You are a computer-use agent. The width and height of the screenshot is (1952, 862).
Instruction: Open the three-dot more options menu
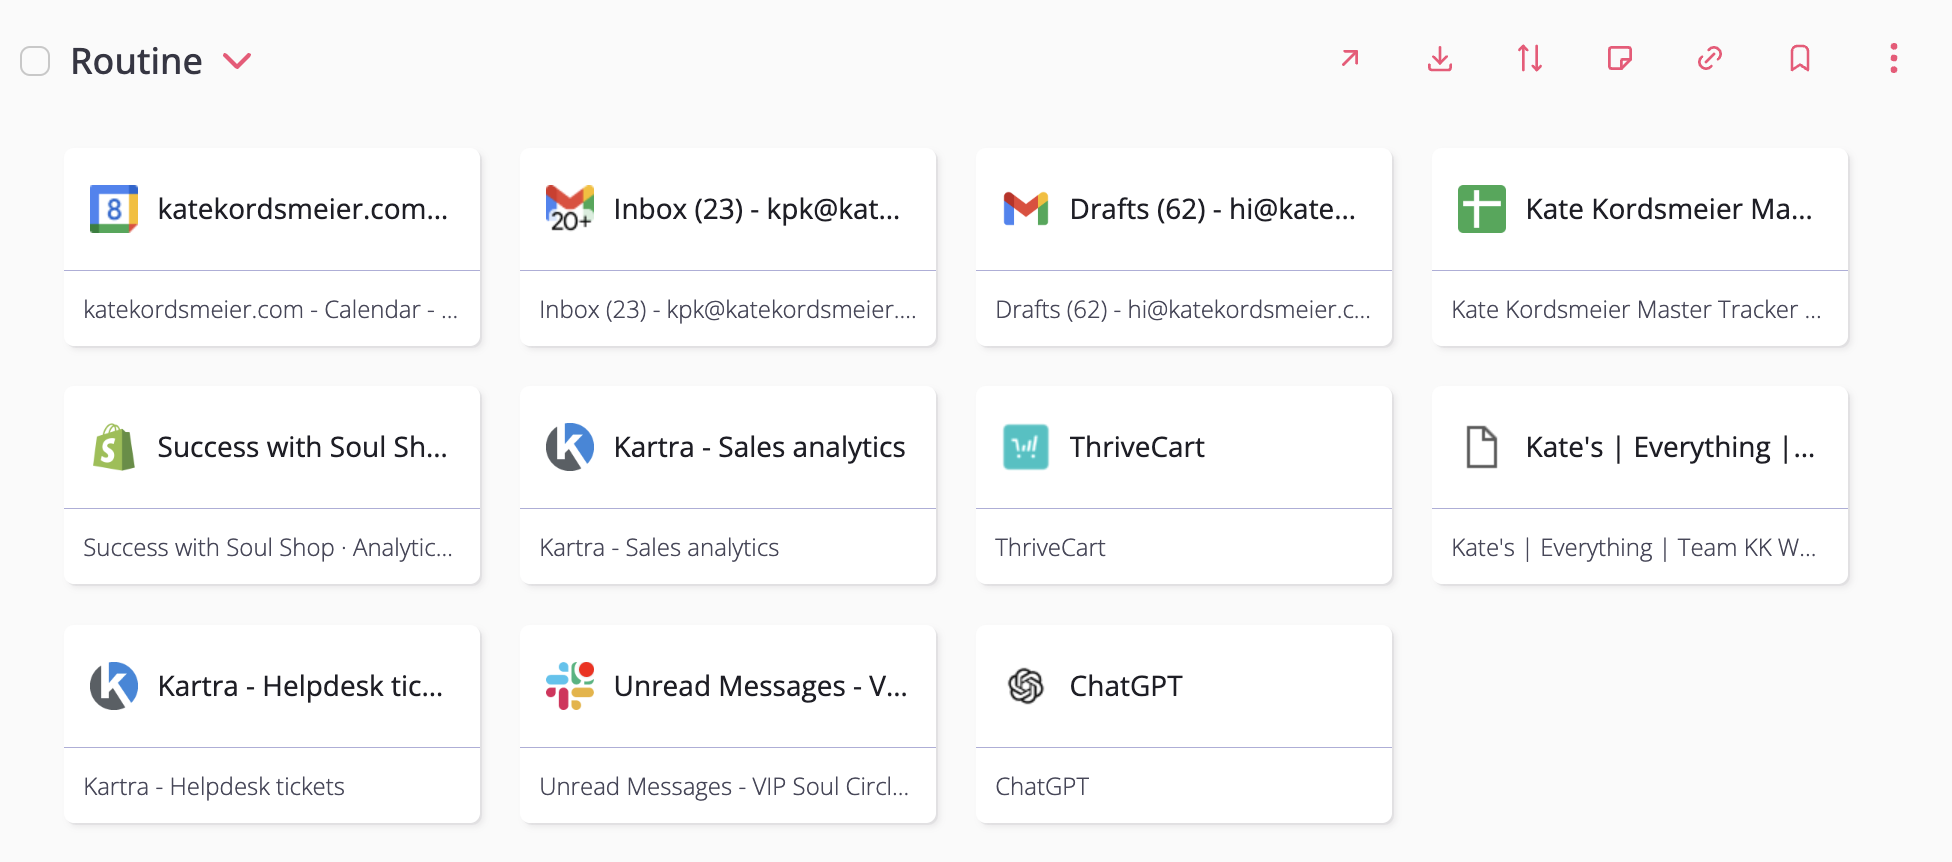(x=1894, y=58)
